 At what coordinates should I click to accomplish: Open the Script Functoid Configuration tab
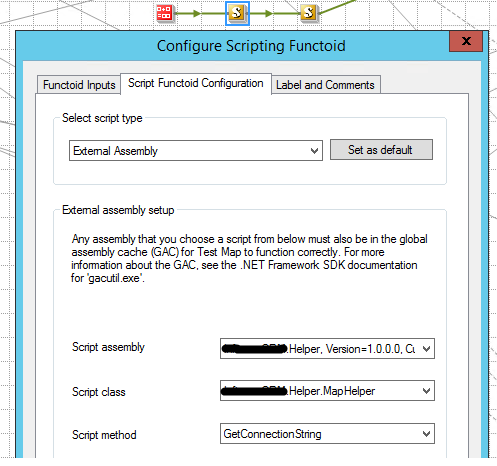(x=196, y=83)
